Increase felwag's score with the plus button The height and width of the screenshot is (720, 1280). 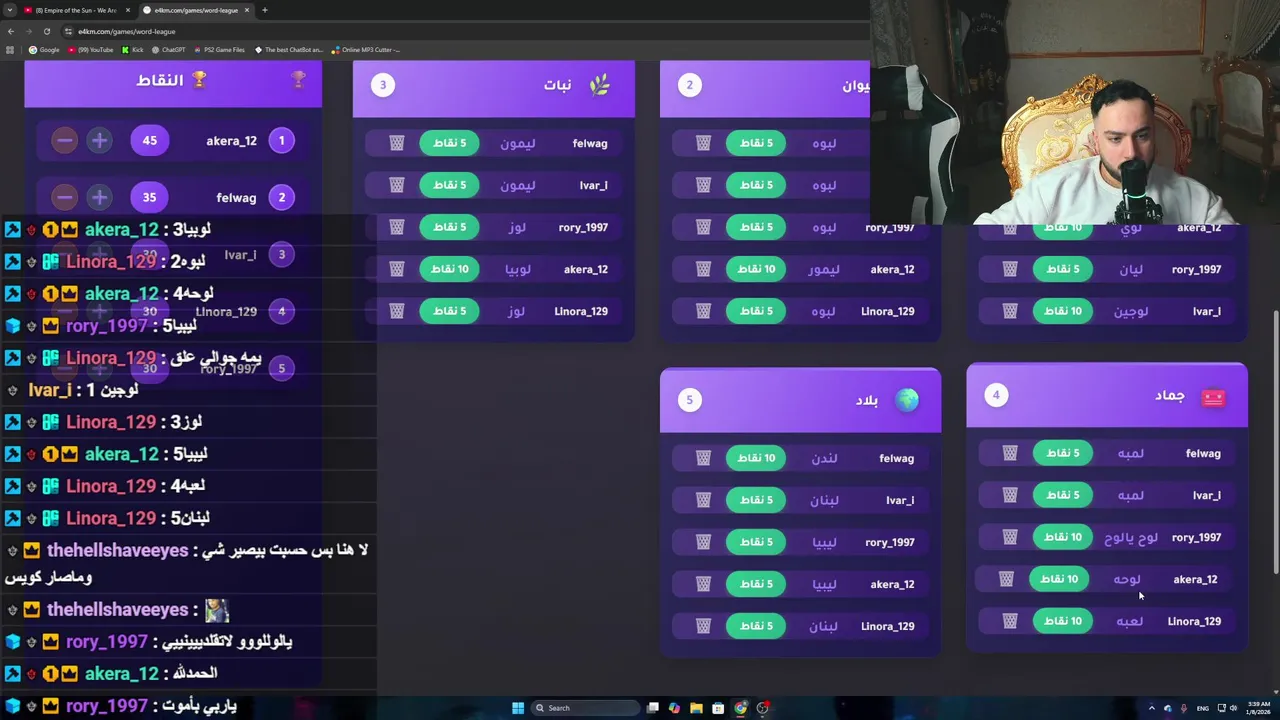(x=99, y=197)
